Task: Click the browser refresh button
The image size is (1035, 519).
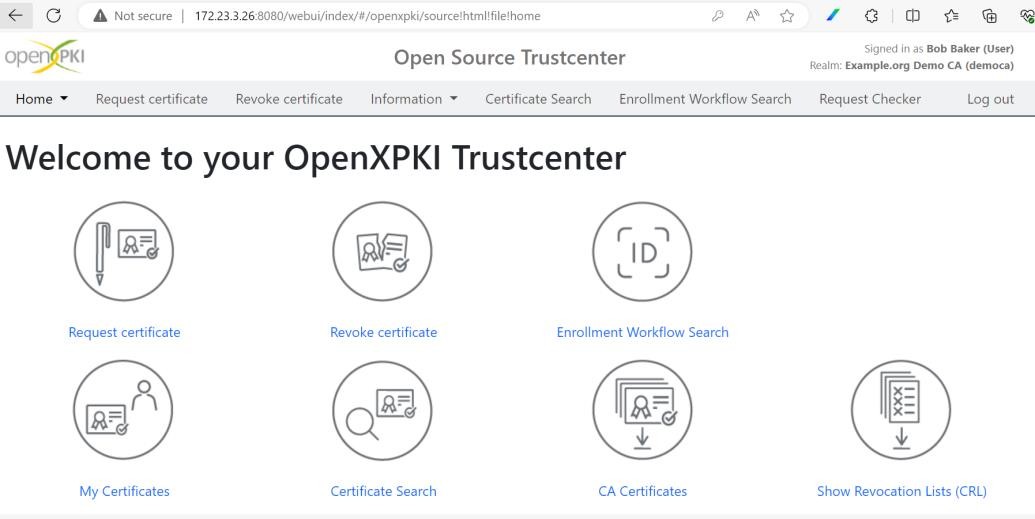Action: pos(53,16)
